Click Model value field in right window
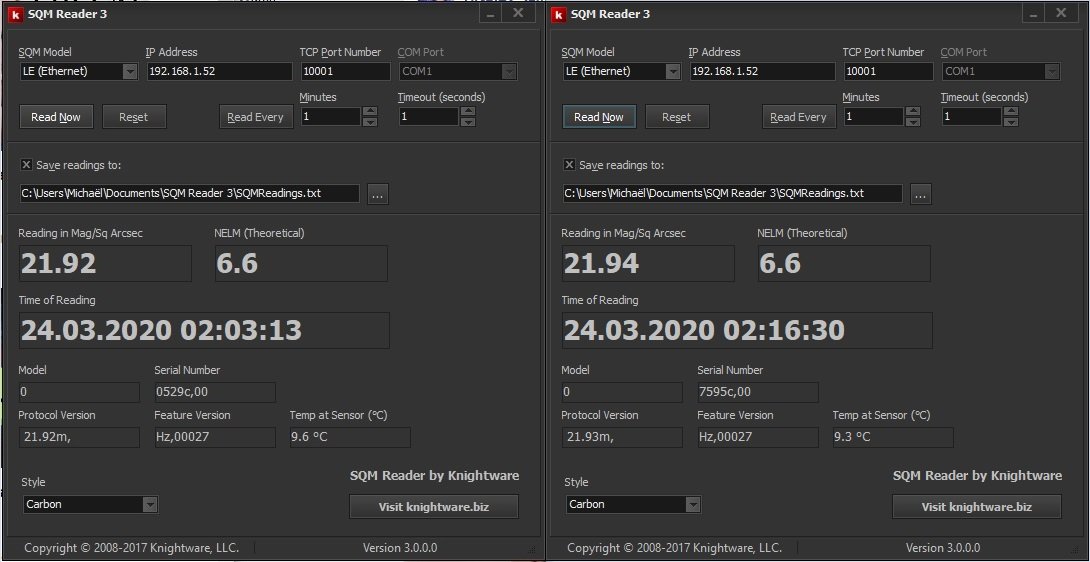1090x562 pixels. 622,392
